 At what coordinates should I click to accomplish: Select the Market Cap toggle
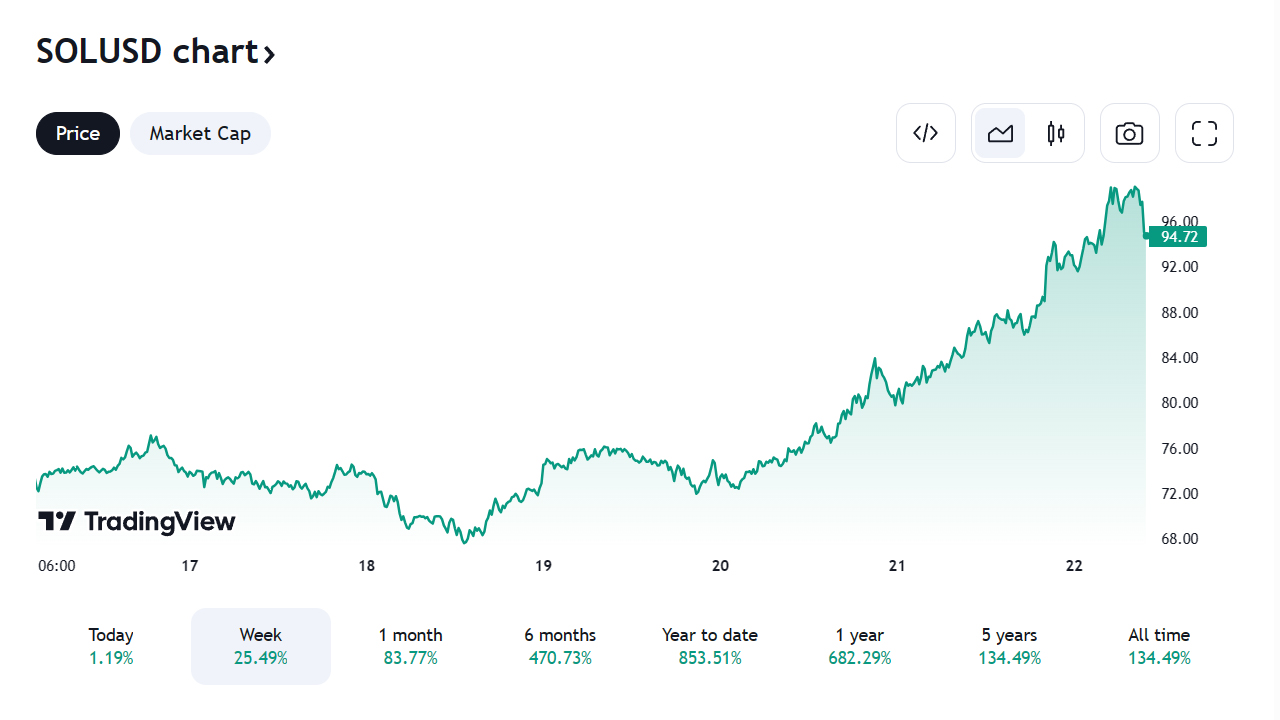200,133
